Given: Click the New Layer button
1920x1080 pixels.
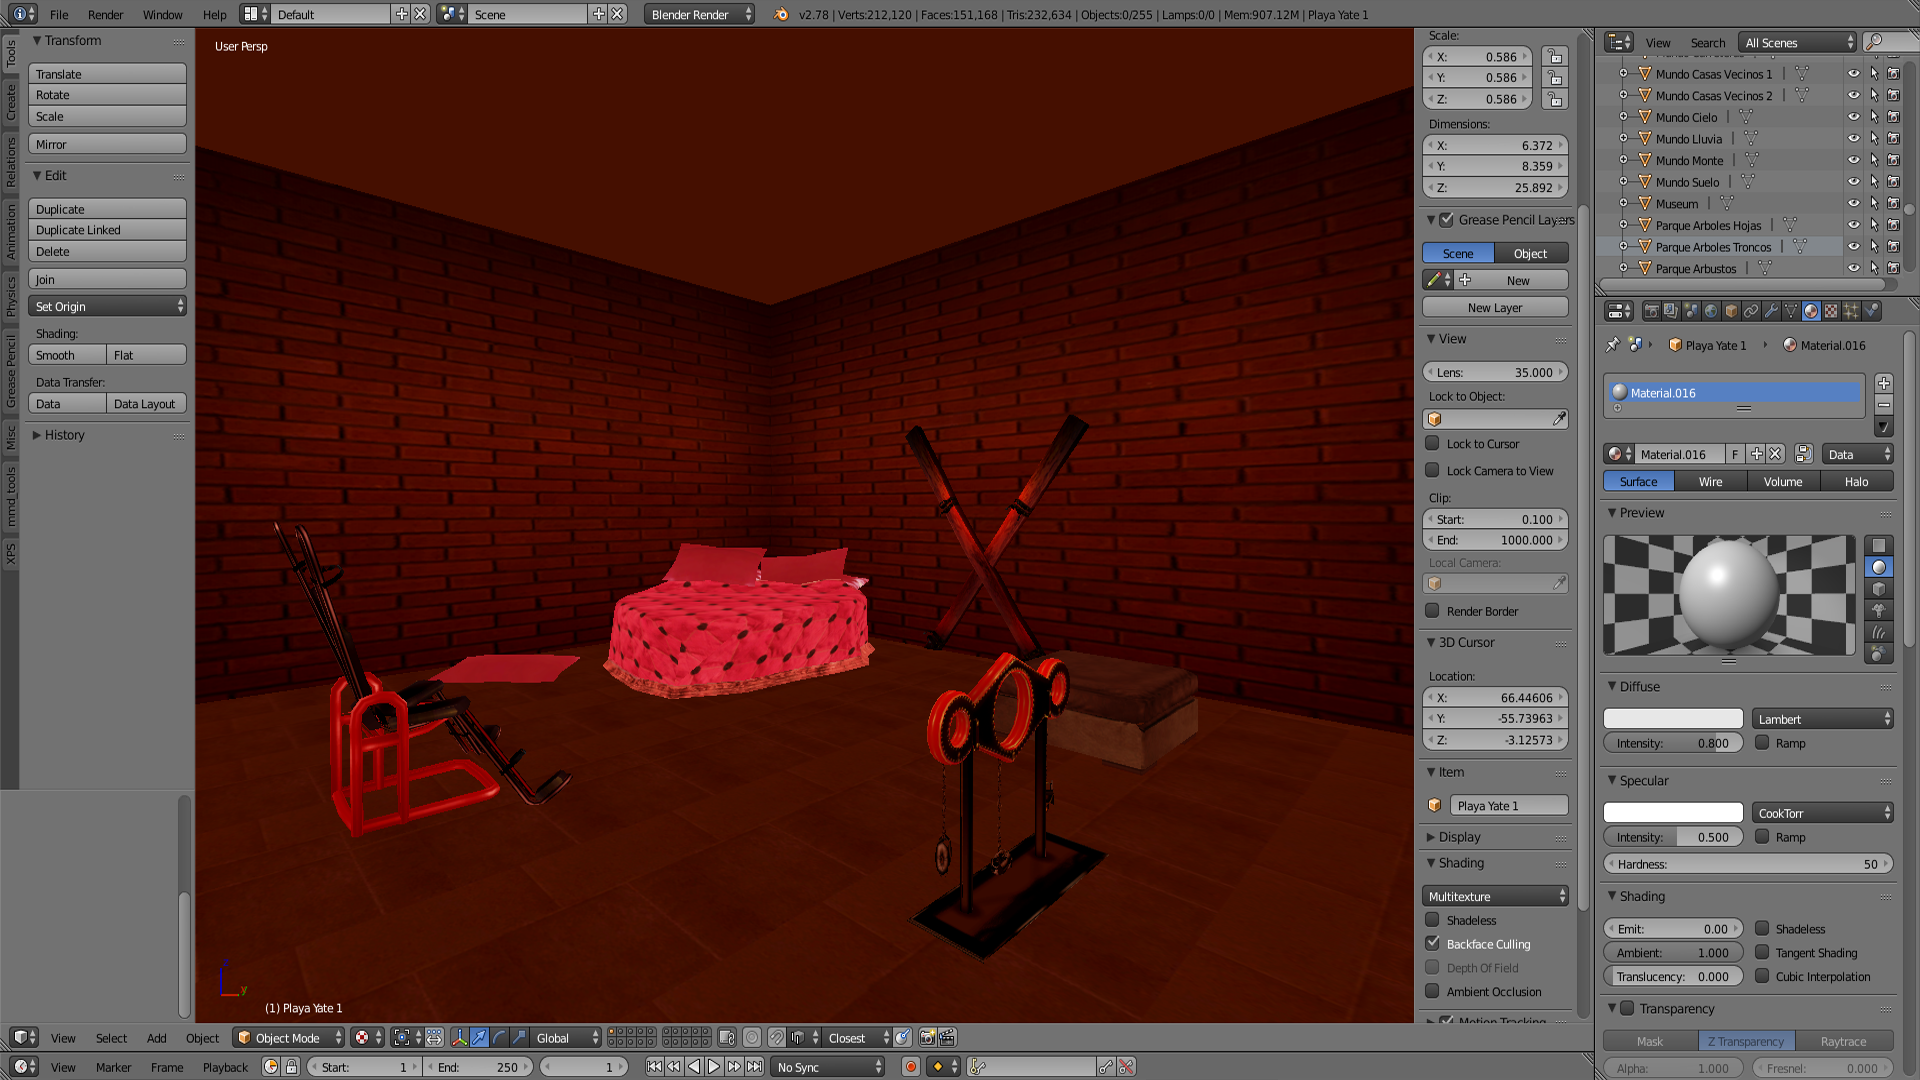Looking at the screenshot, I should [1495, 307].
